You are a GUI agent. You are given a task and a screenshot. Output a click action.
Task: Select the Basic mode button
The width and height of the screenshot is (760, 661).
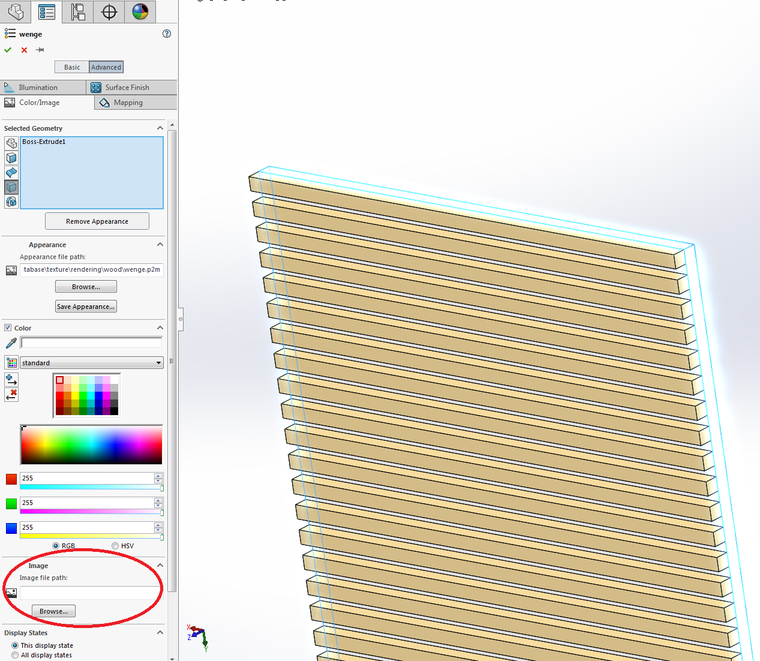coord(72,67)
